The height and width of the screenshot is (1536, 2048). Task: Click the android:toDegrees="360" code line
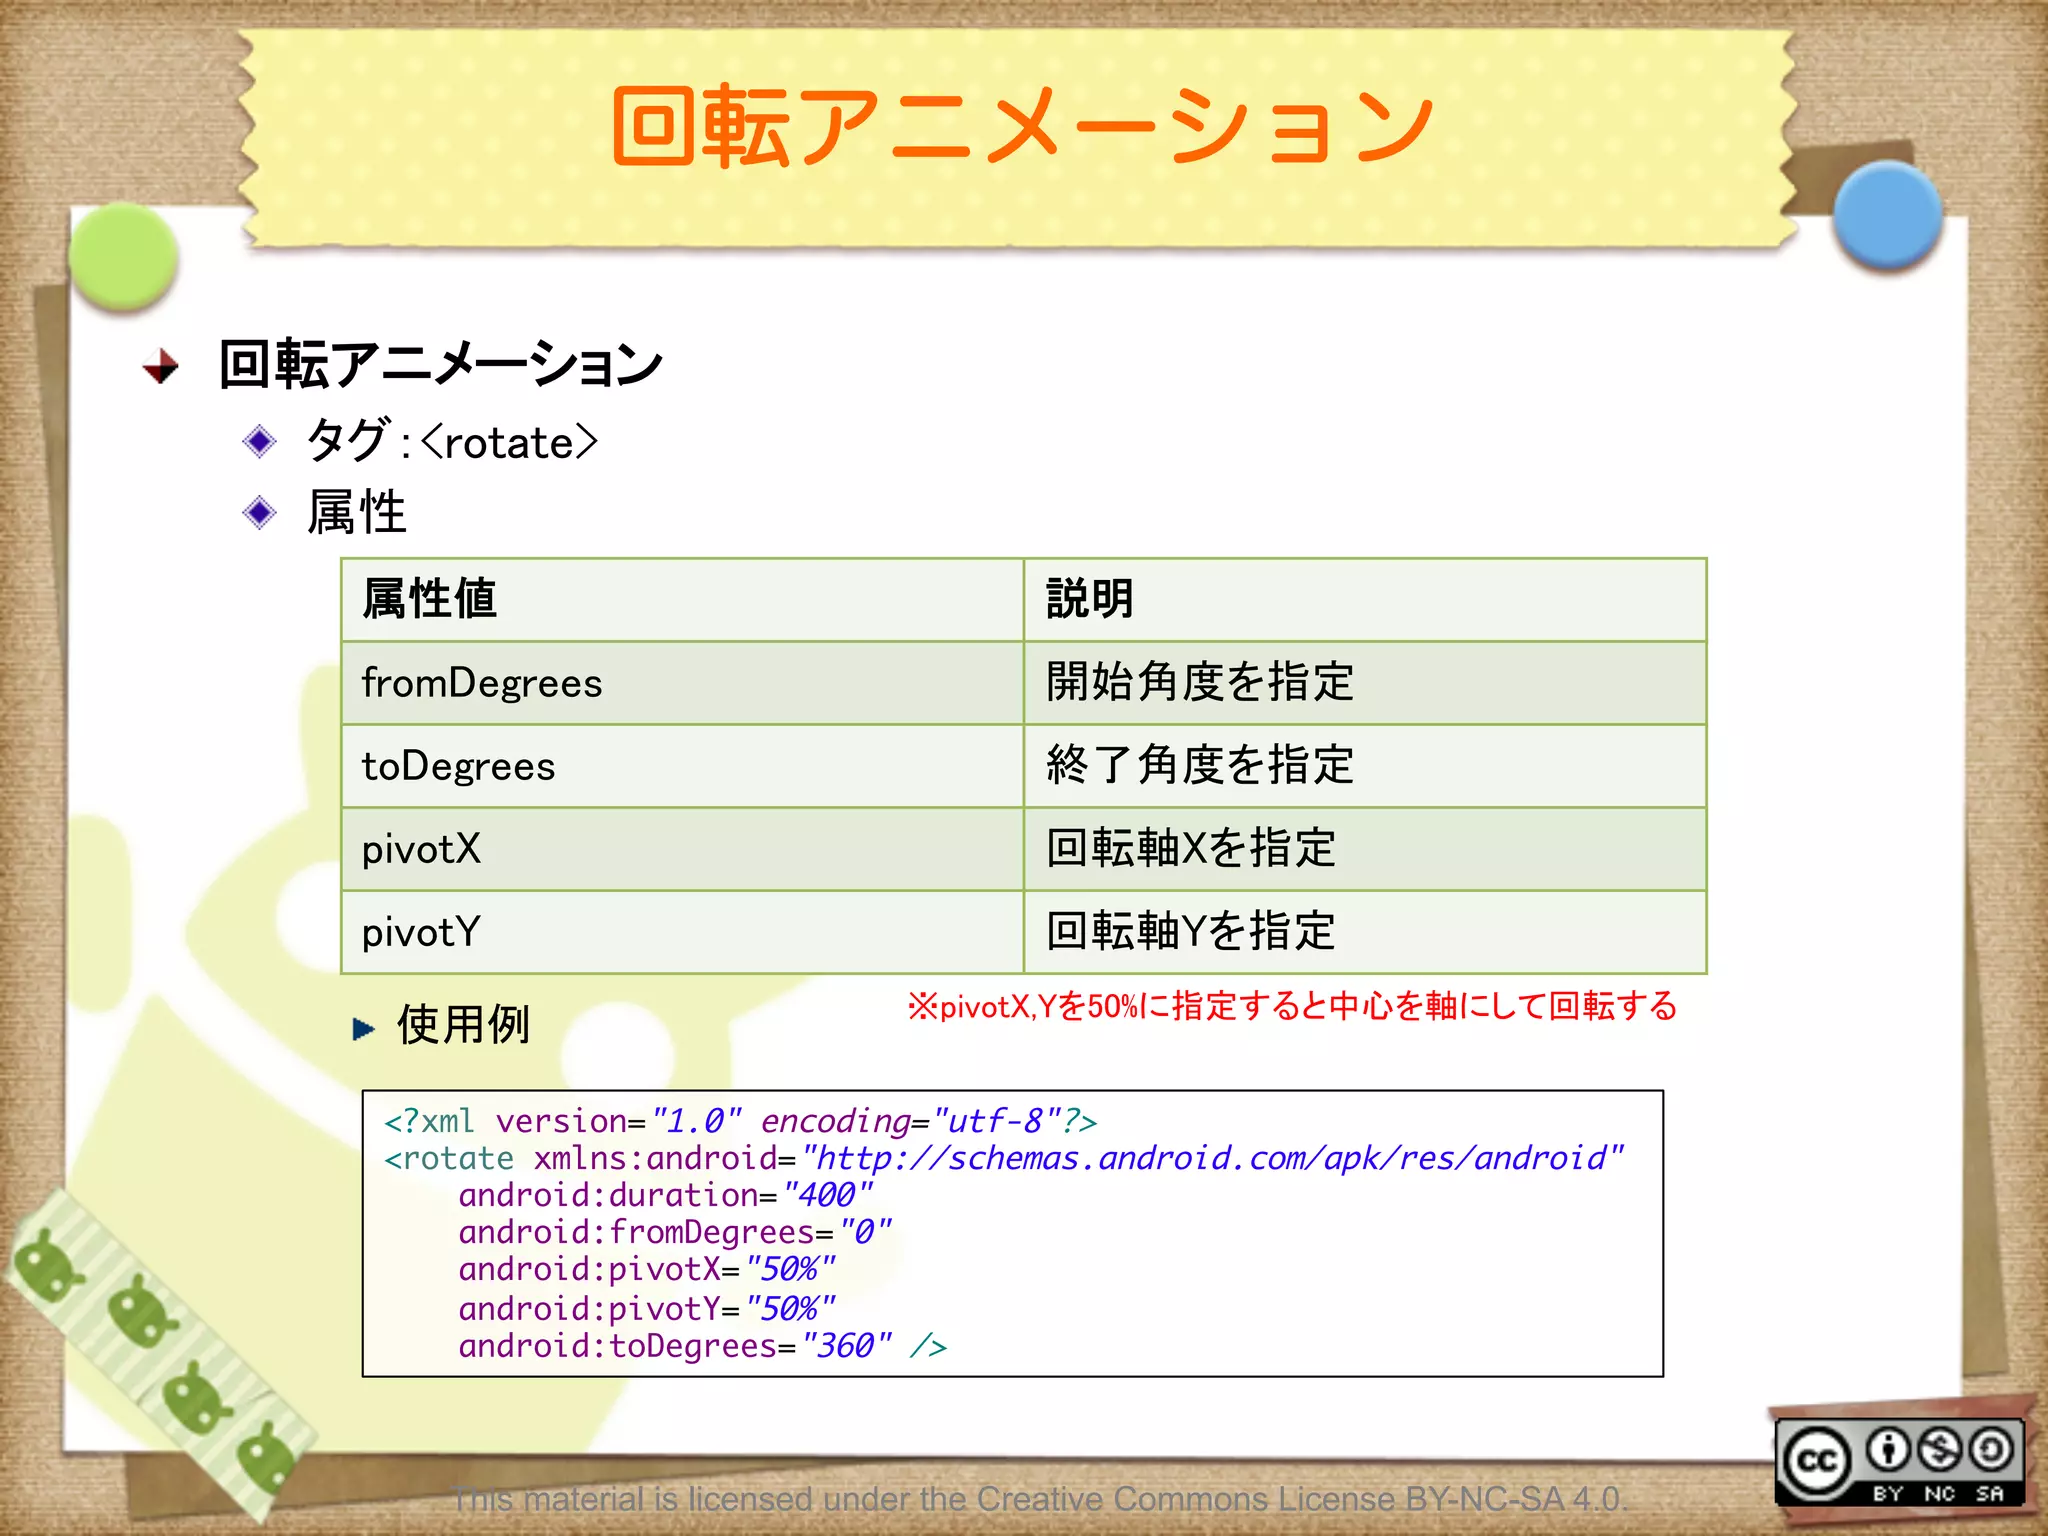(703, 1346)
